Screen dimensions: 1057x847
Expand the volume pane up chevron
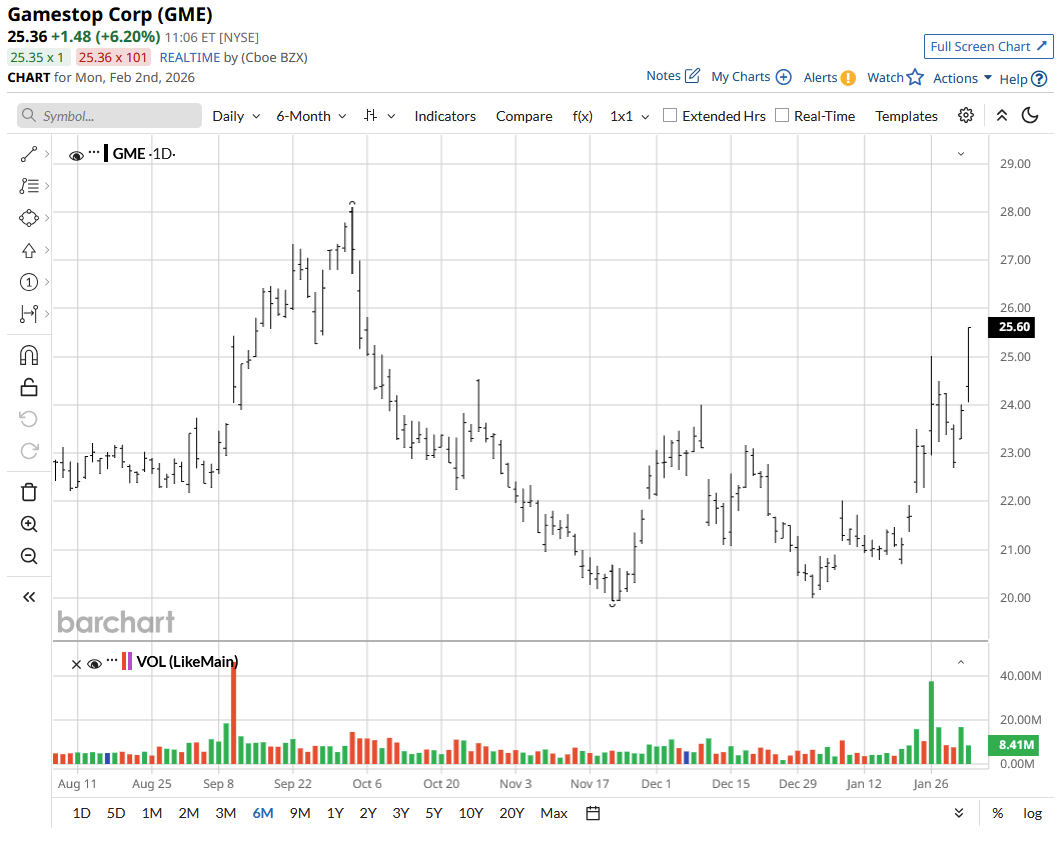(961, 662)
